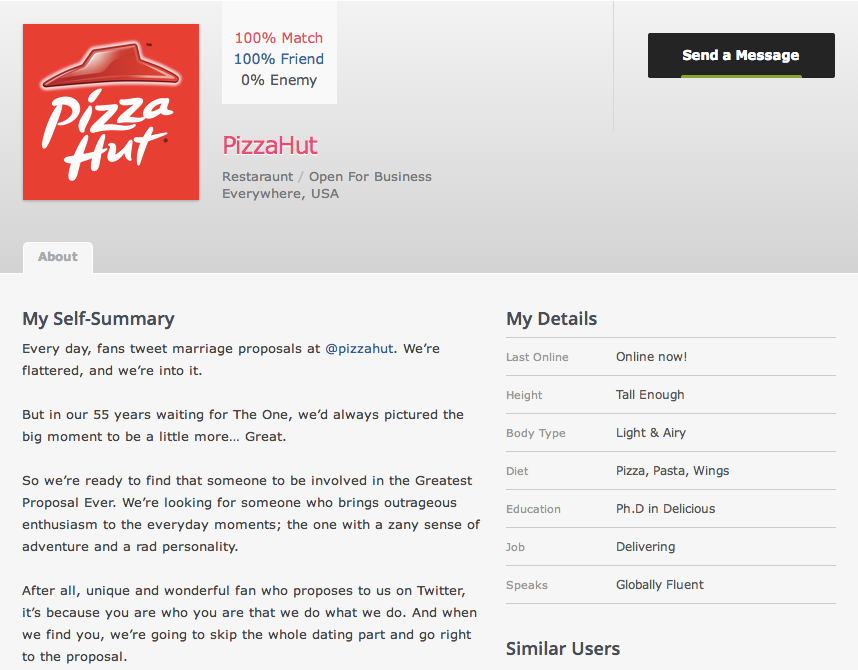Select the Body Type 'Light & Airy' detail
858x670 pixels.
671,433
